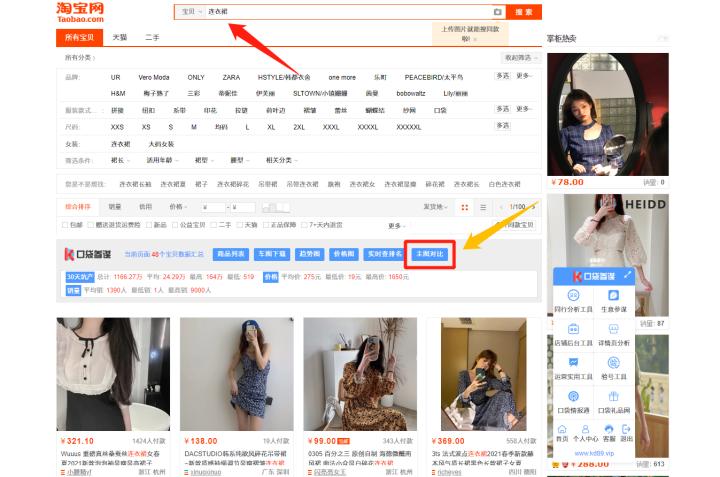Expand the 裙型 filter dropdown

[204, 160]
